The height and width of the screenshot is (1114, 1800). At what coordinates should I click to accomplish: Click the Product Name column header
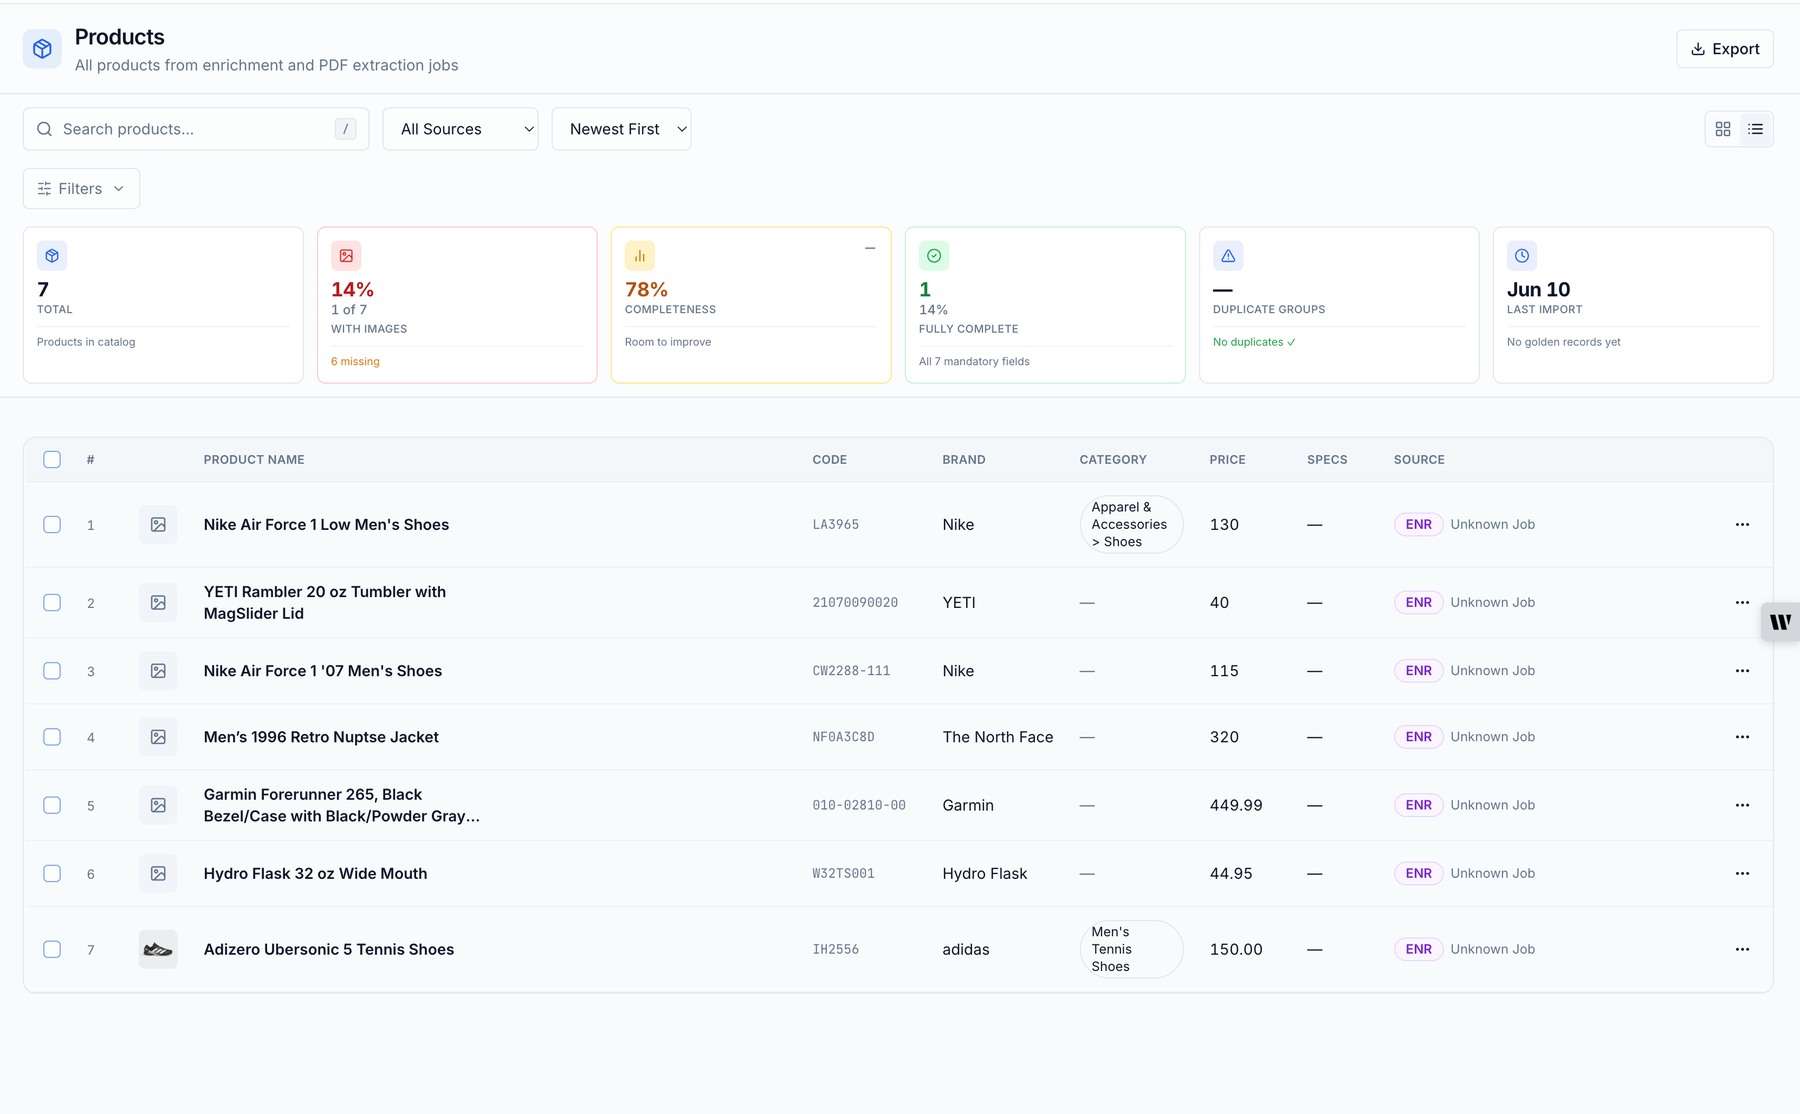[254, 460]
